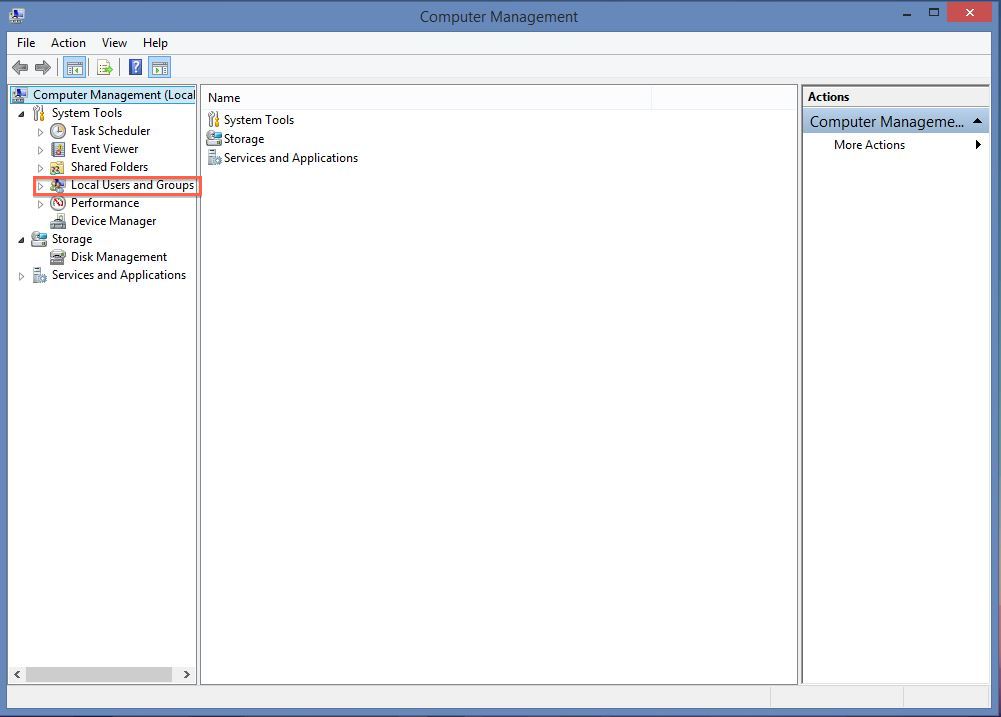Select Services and Applications text in list
Image resolution: width=1001 pixels, height=717 pixels.
[290, 158]
